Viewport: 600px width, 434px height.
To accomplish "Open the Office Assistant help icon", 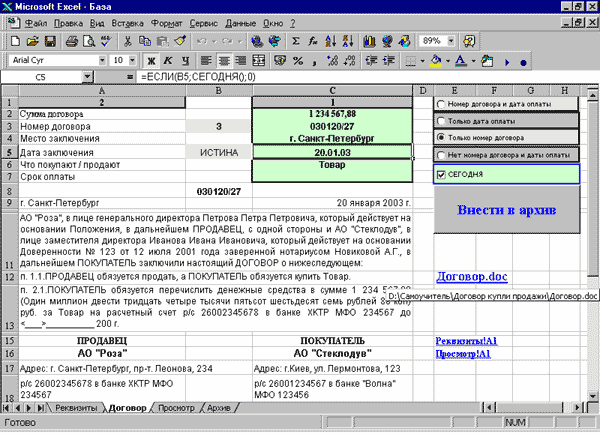I will tap(469, 41).
